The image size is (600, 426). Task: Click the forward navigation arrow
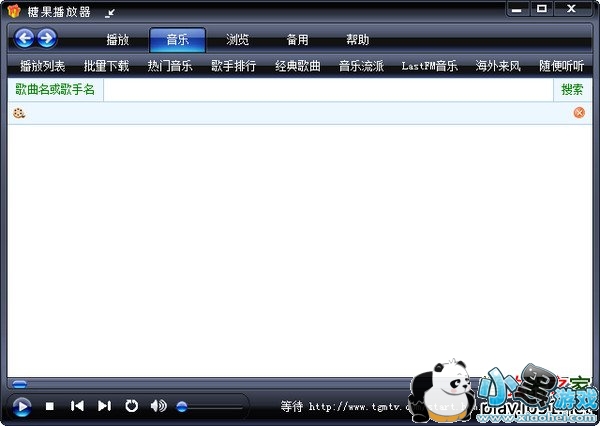[x=47, y=38]
